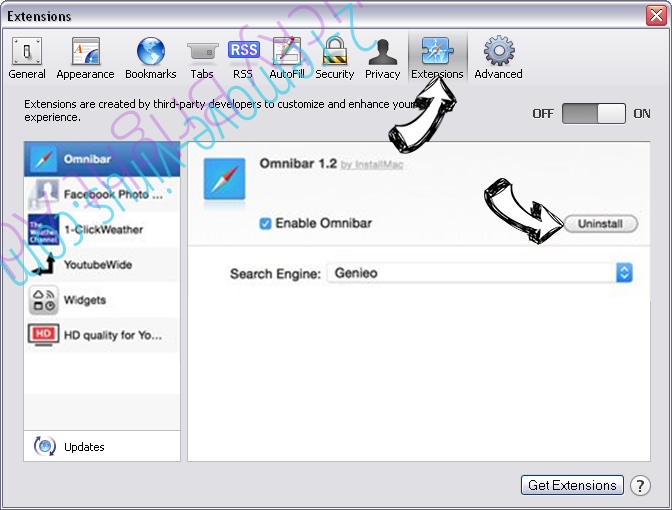Open the Tabs preferences icon
The height and width of the screenshot is (510, 672).
202,51
